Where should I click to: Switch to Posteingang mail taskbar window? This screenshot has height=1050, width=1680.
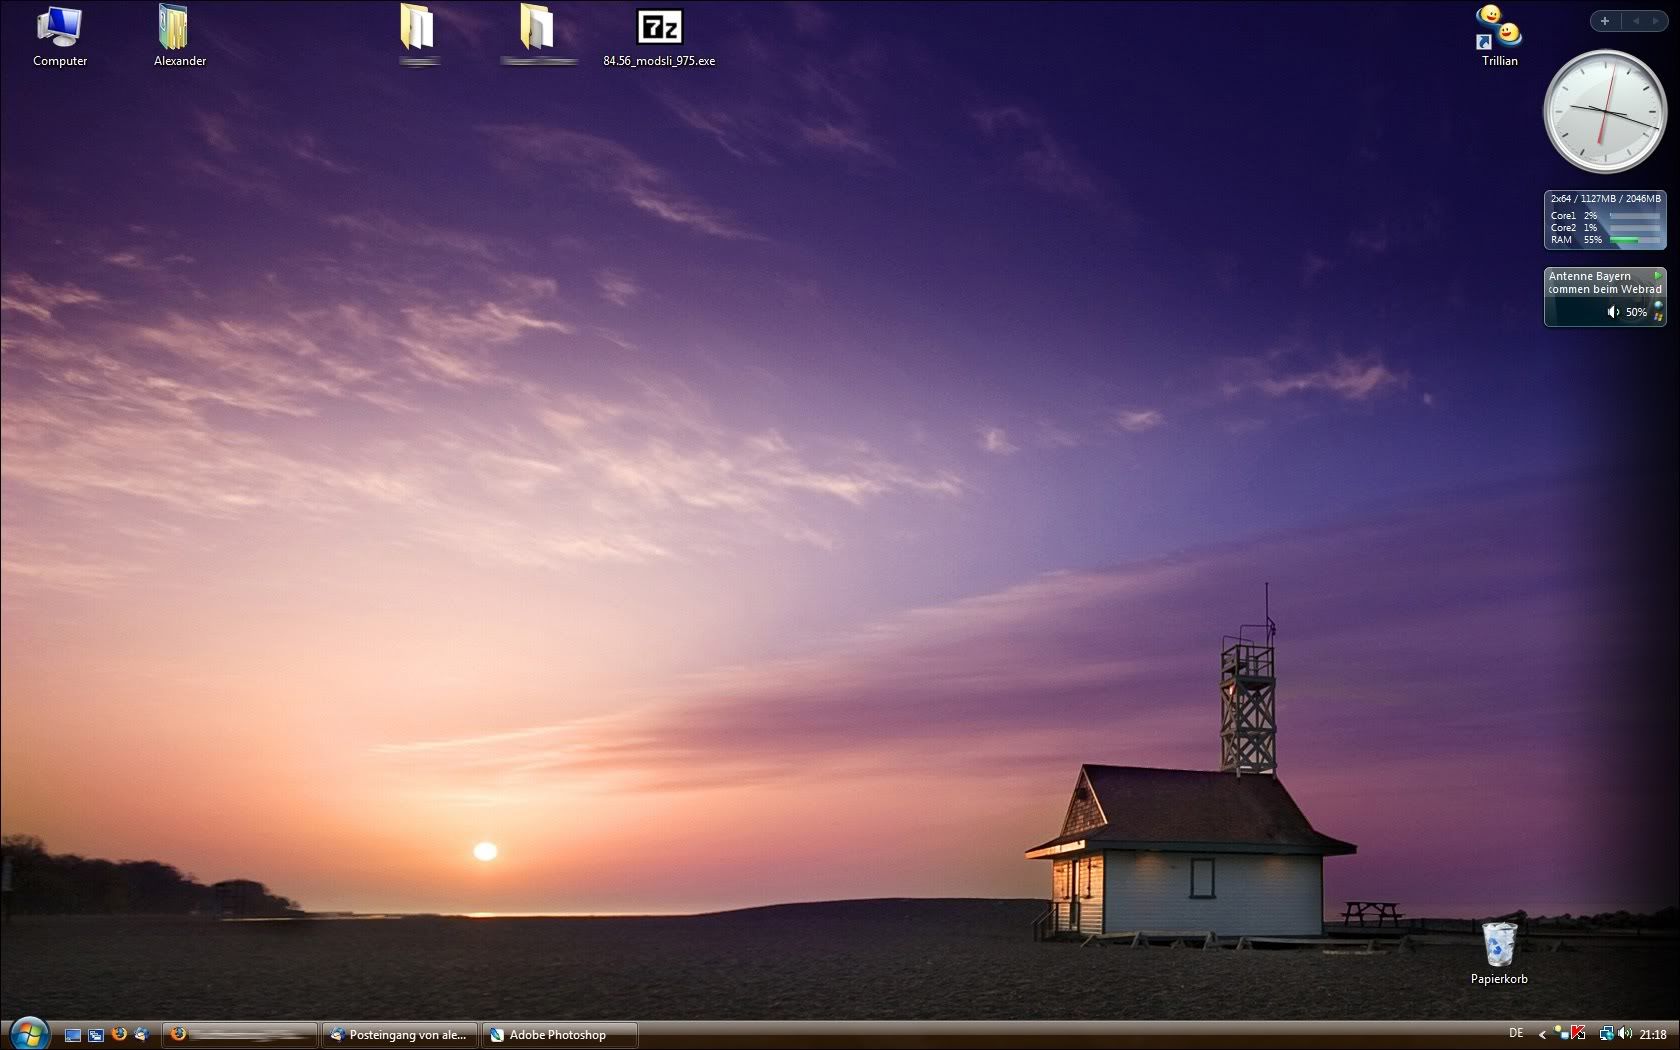tap(400, 1035)
